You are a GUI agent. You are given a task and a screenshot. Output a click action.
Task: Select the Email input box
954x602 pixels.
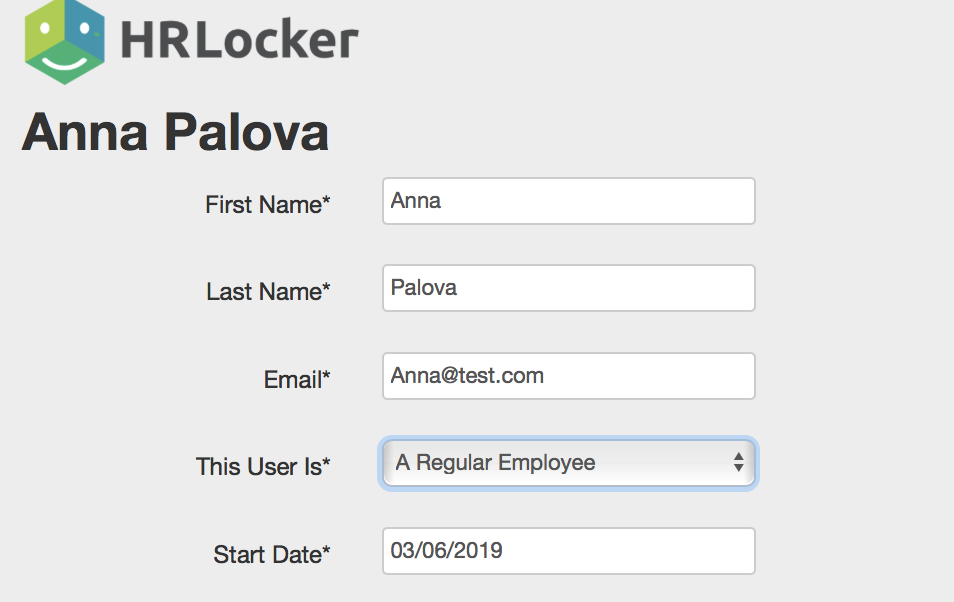568,376
